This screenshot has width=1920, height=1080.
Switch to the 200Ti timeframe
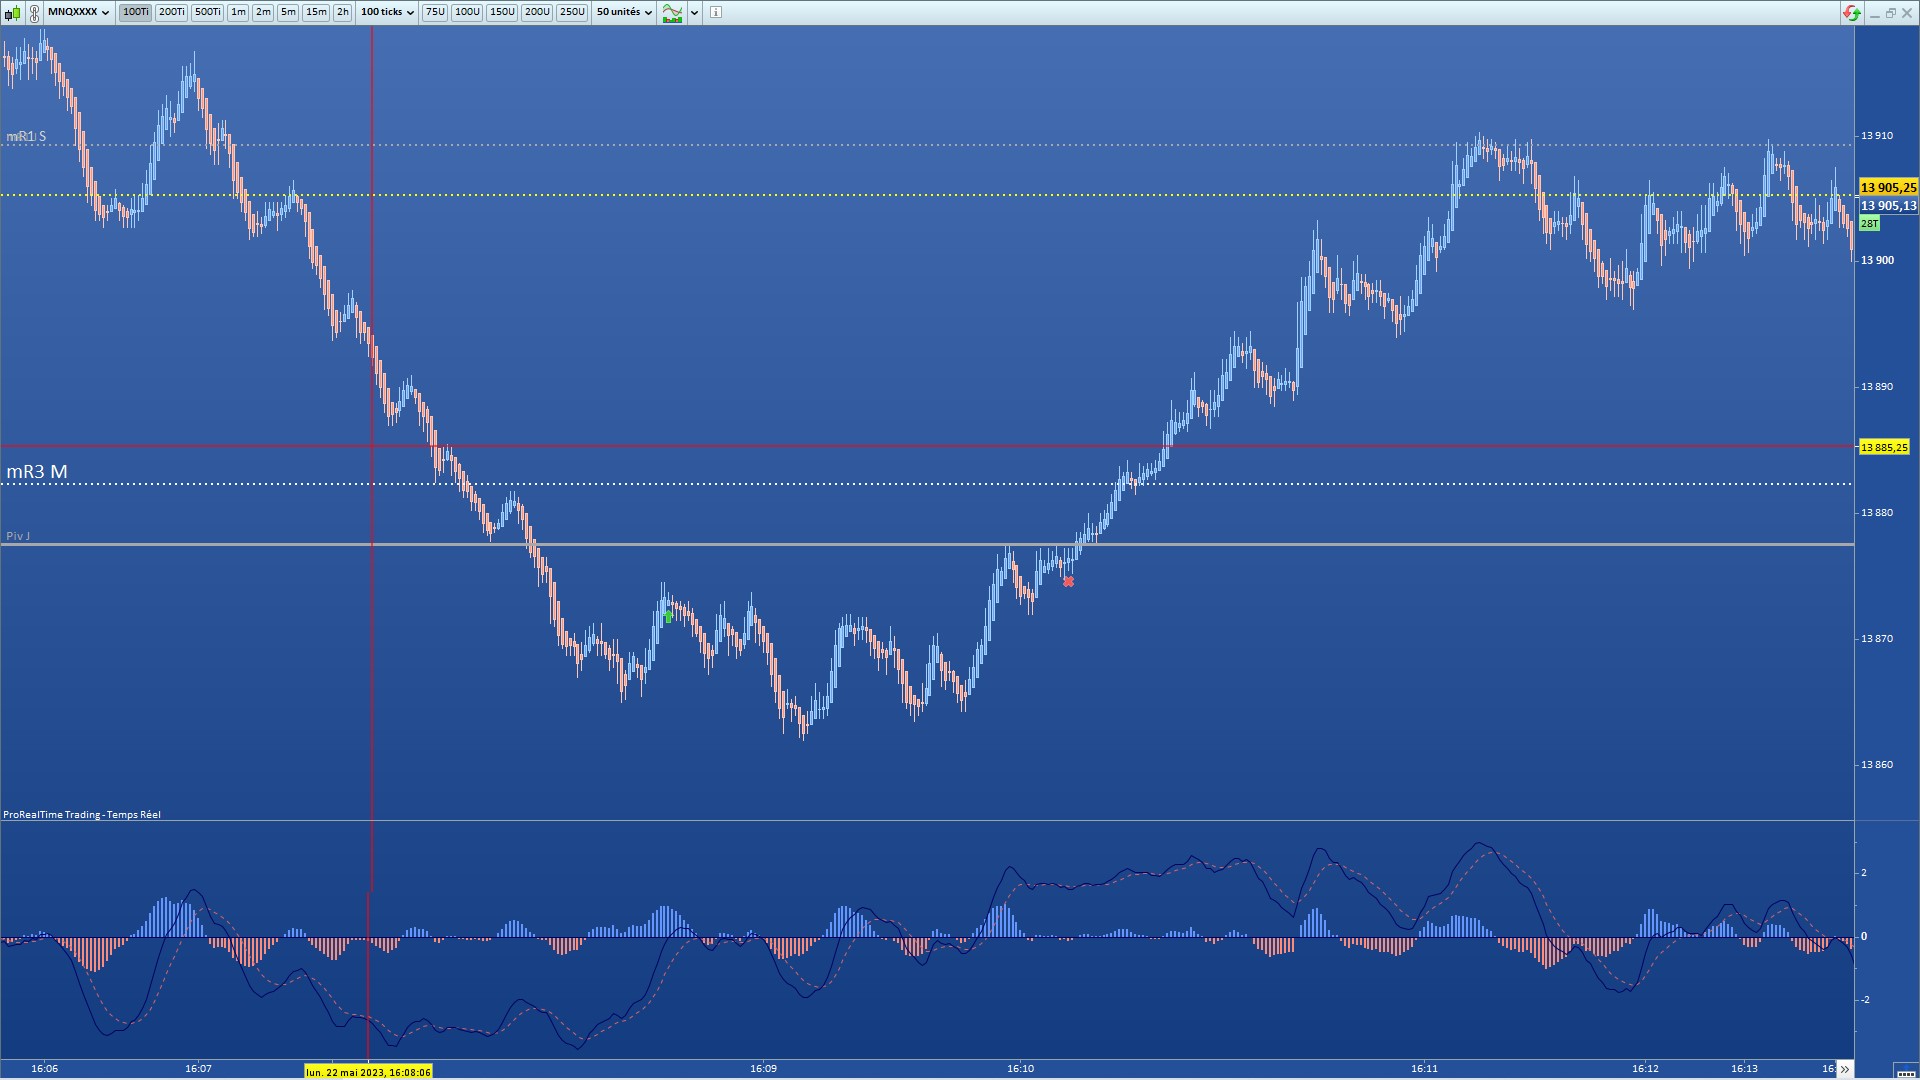click(171, 12)
